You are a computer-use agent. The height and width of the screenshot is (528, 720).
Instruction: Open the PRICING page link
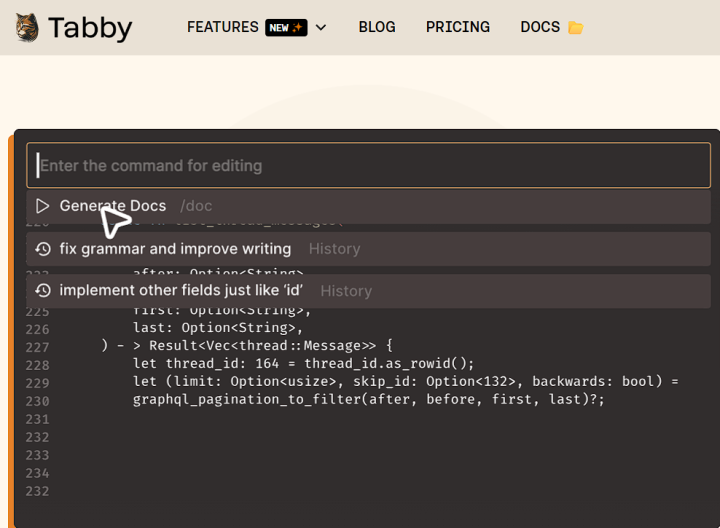(x=457, y=27)
